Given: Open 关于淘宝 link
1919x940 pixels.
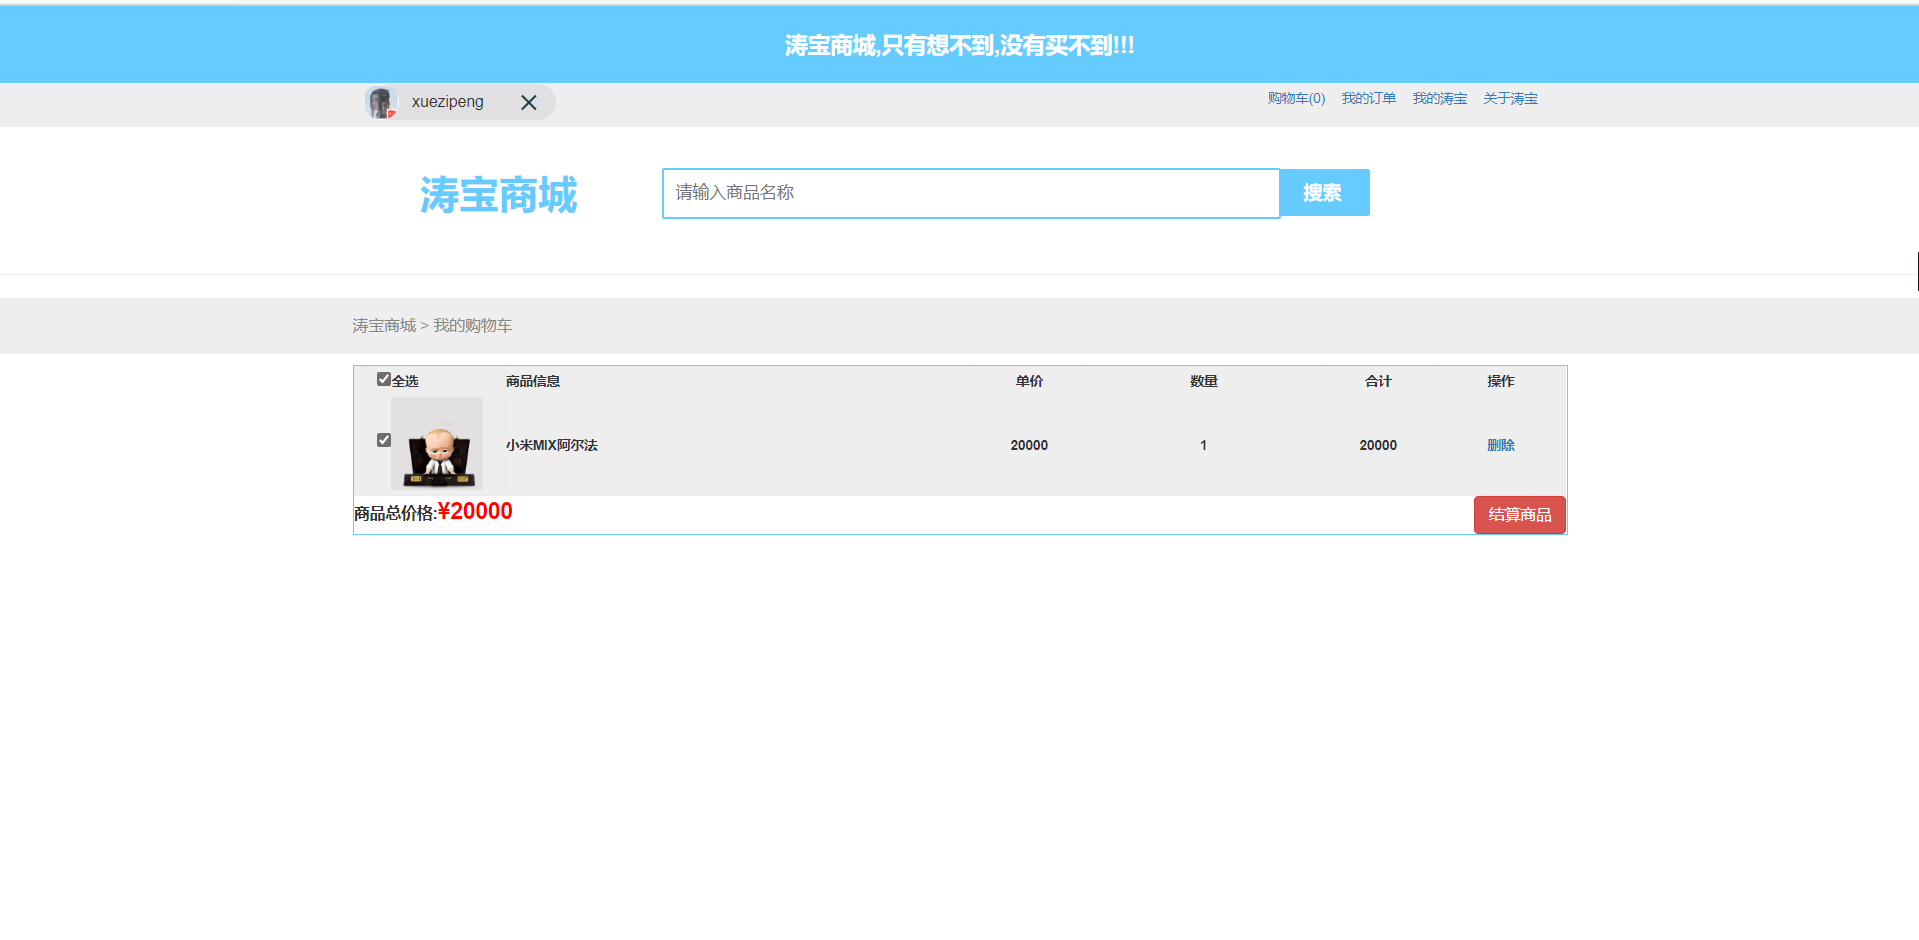Looking at the screenshot, I should (1510, 98).
